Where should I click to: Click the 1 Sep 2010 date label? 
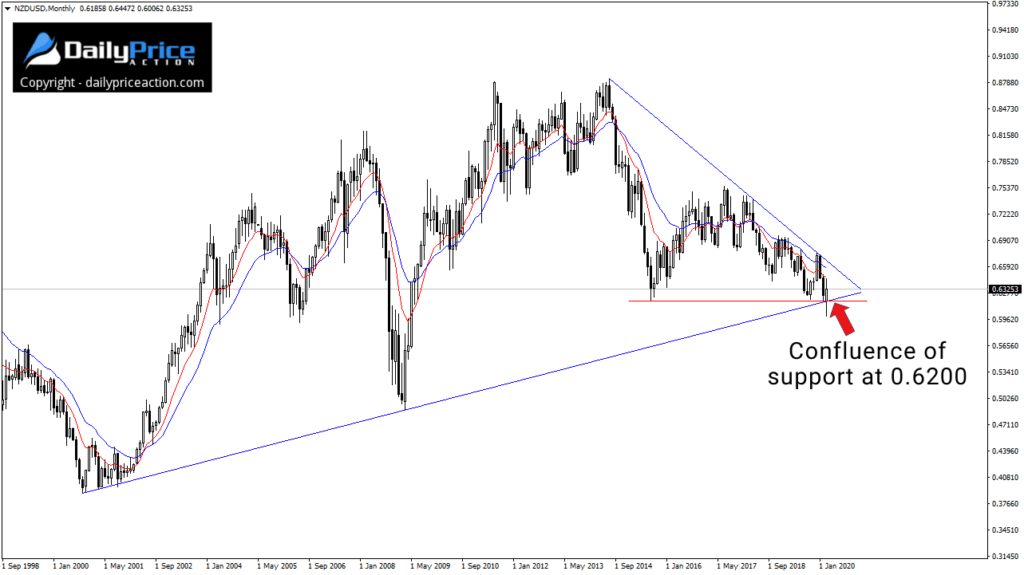[x=481, y=566]
